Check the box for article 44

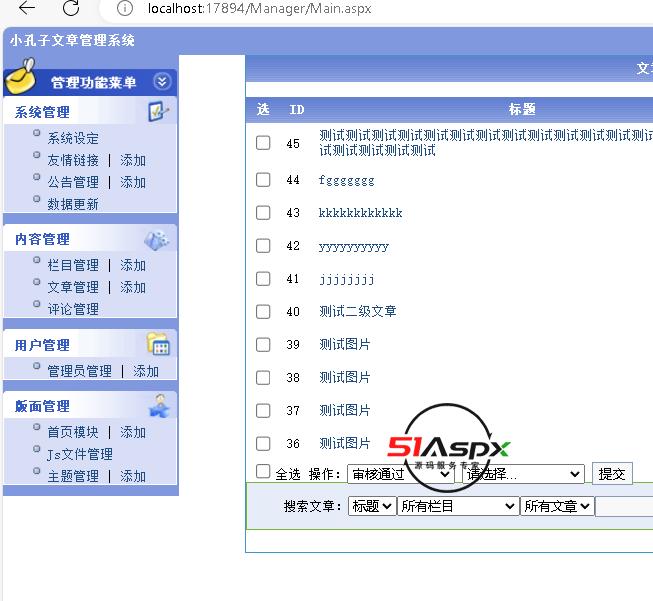(263, 180)
